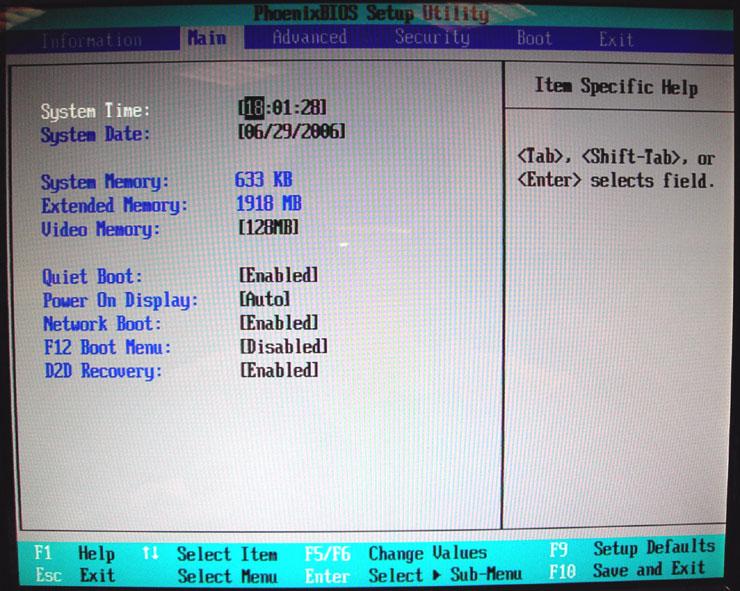Image resolution: width=740 pixels, height=591 pixels.
Task: Toggle the F12 Boot Menu Disabled value
Action: [284, 347]
